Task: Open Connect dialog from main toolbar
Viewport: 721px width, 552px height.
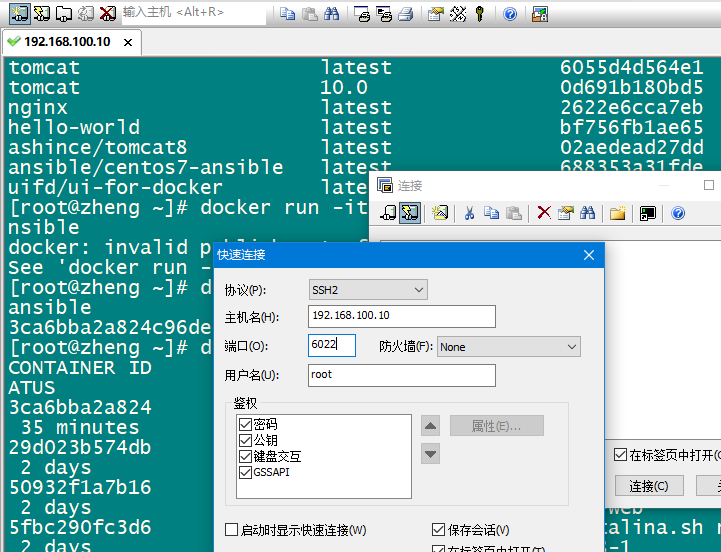Action: point(19,14)
